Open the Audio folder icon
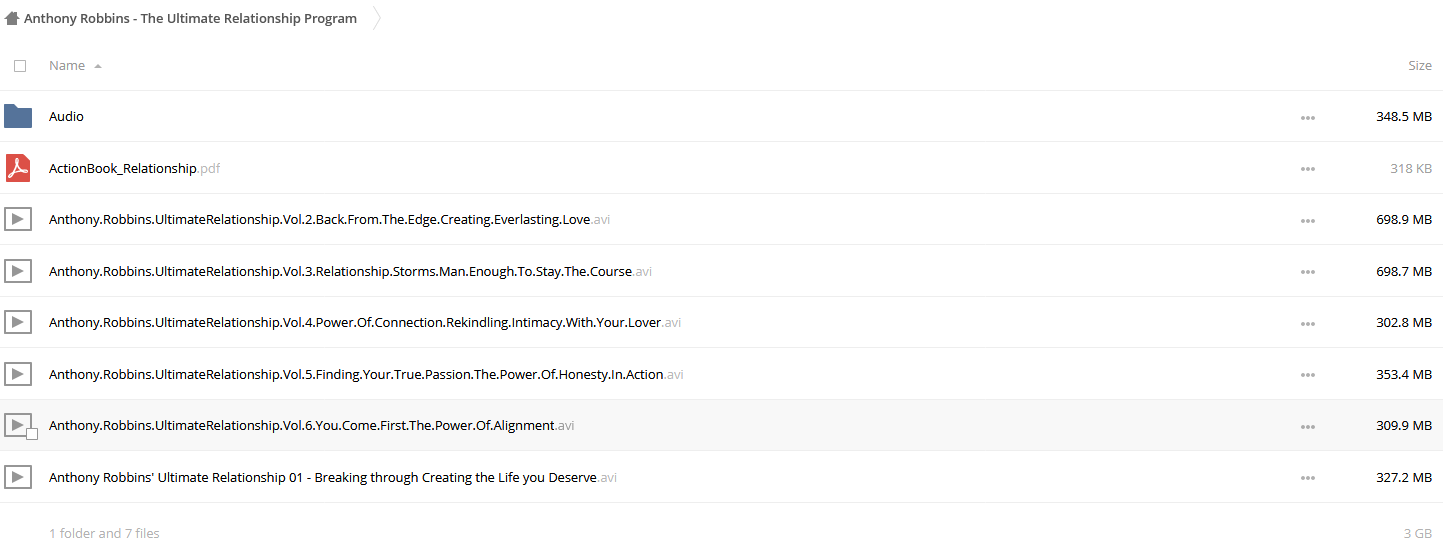Screen dimensions: 1443x553 click(x=18, y=116)
